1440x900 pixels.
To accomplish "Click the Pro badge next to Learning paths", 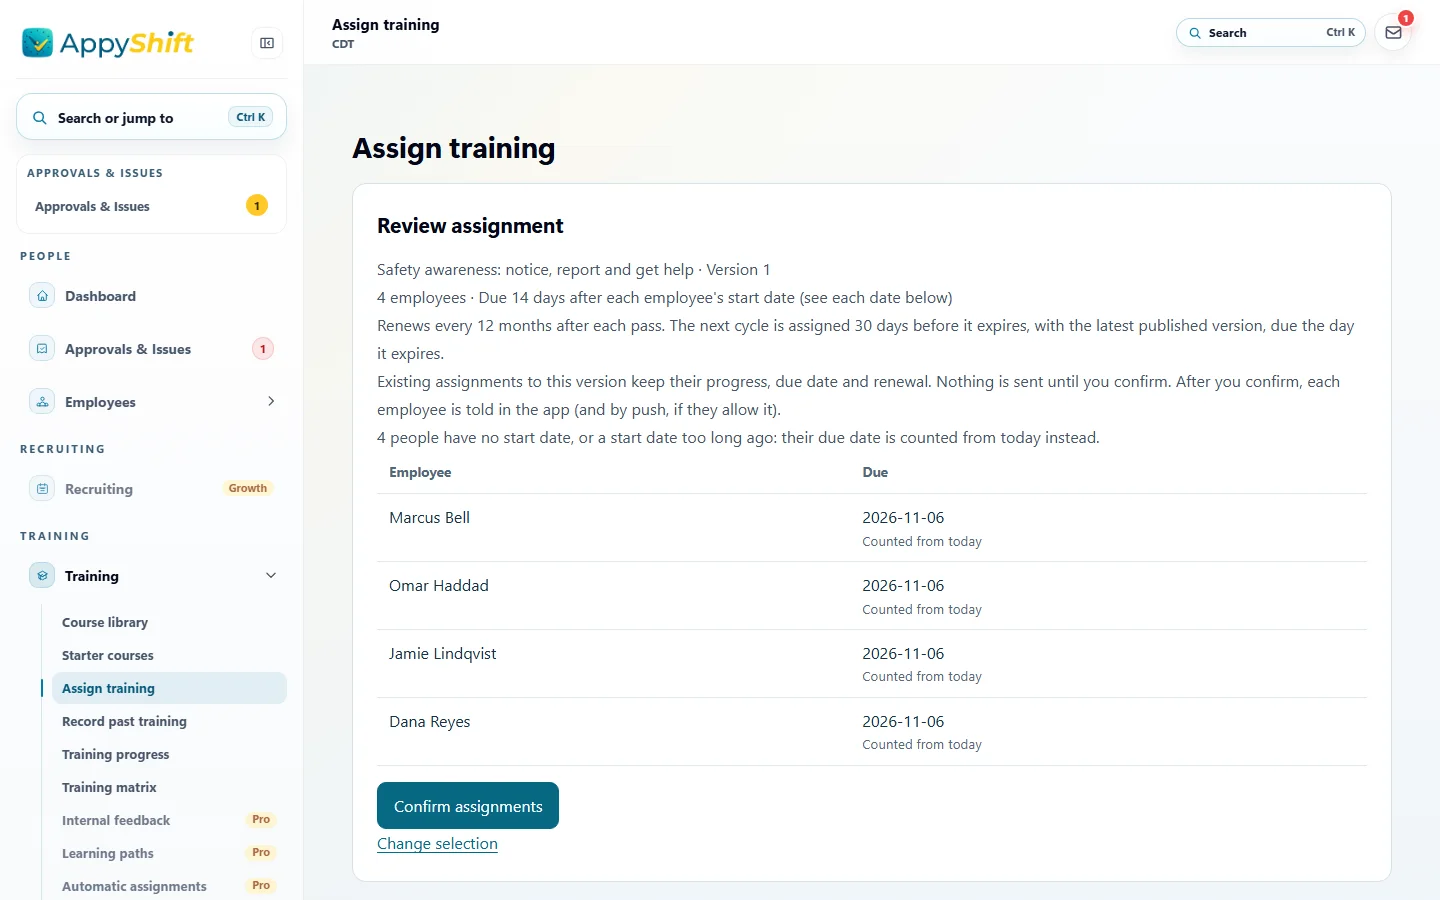I will 261,853.
